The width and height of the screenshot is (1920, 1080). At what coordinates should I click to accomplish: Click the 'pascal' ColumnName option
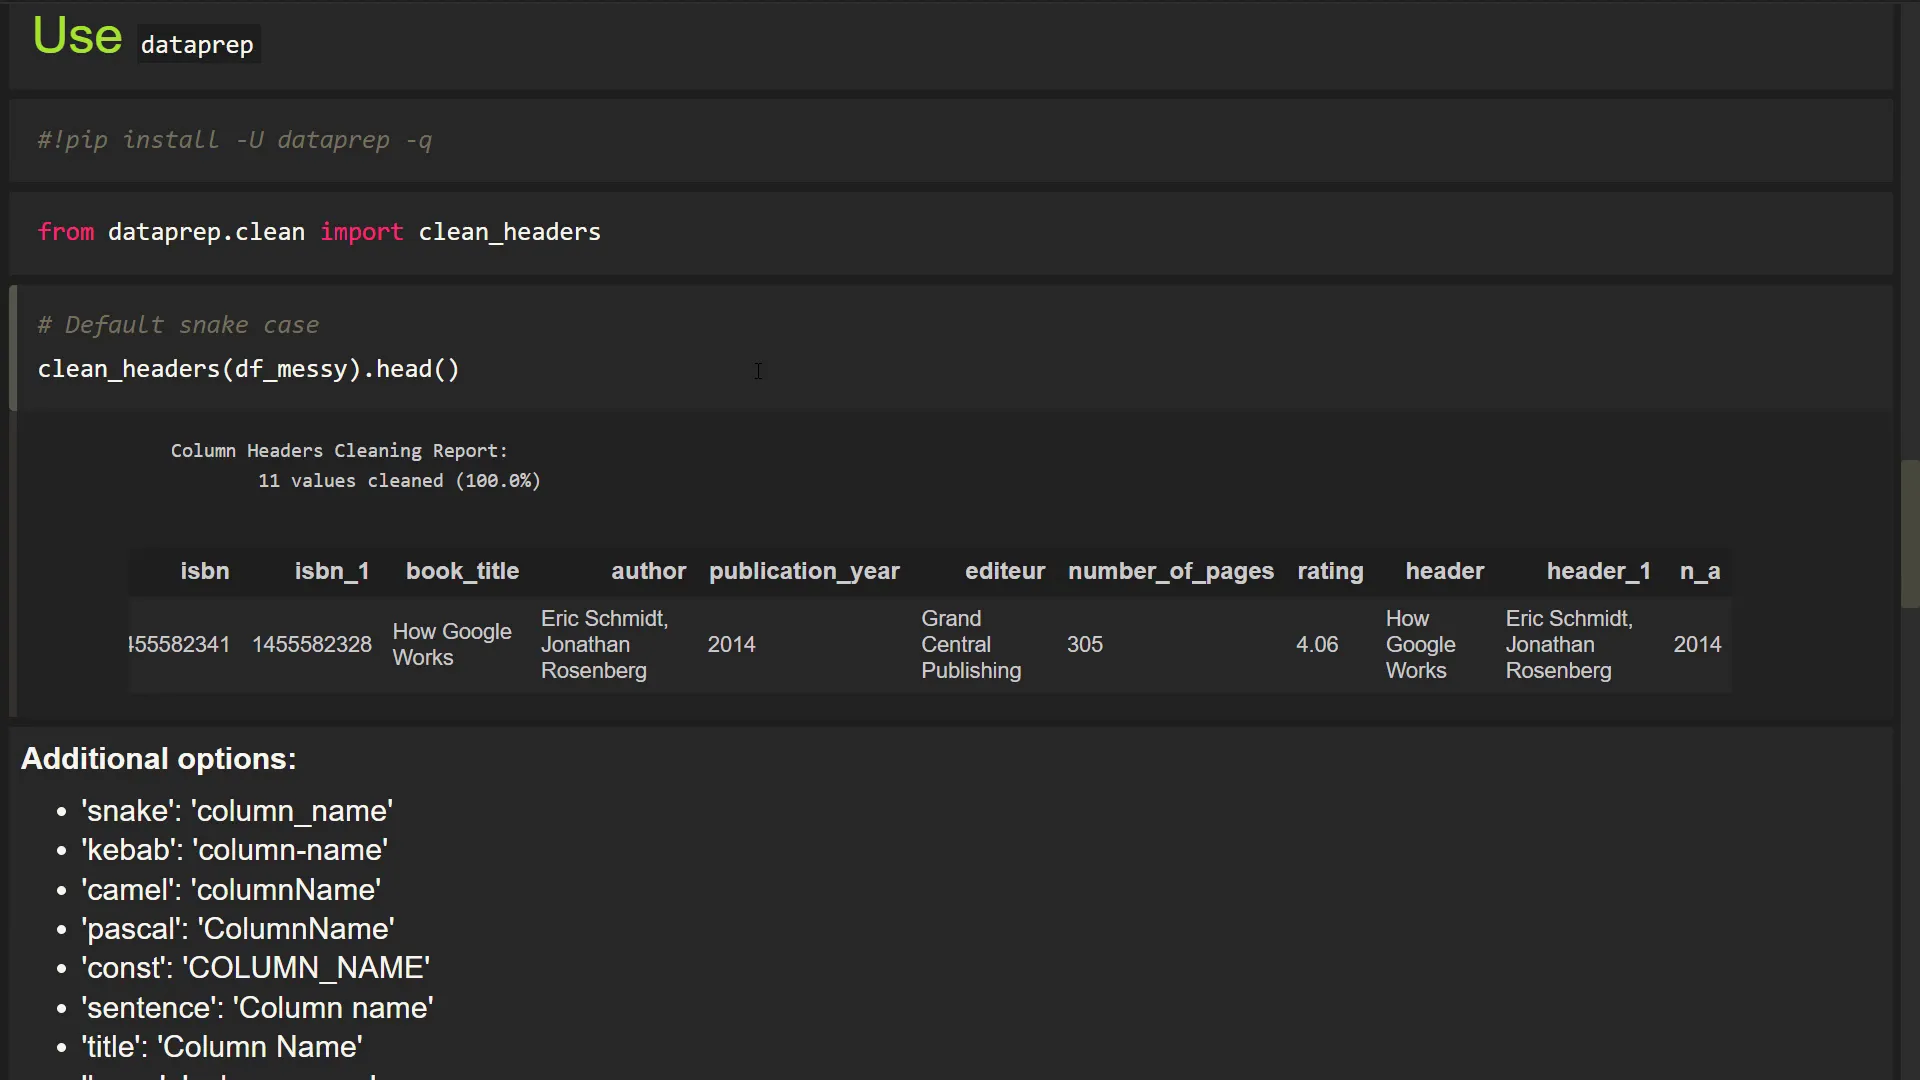coord(238,928)
